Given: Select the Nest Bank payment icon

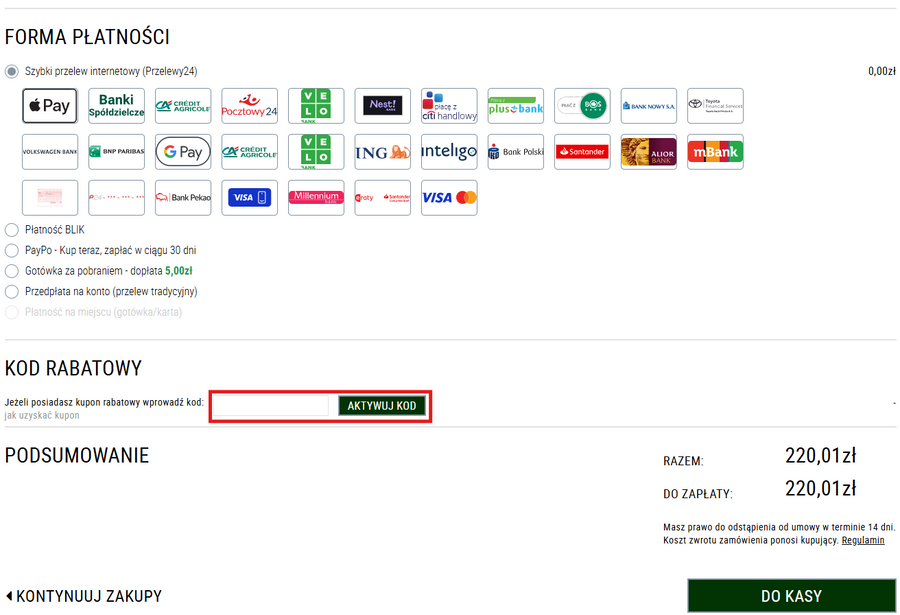Looking at the screenshot, I should pos(382,106).
